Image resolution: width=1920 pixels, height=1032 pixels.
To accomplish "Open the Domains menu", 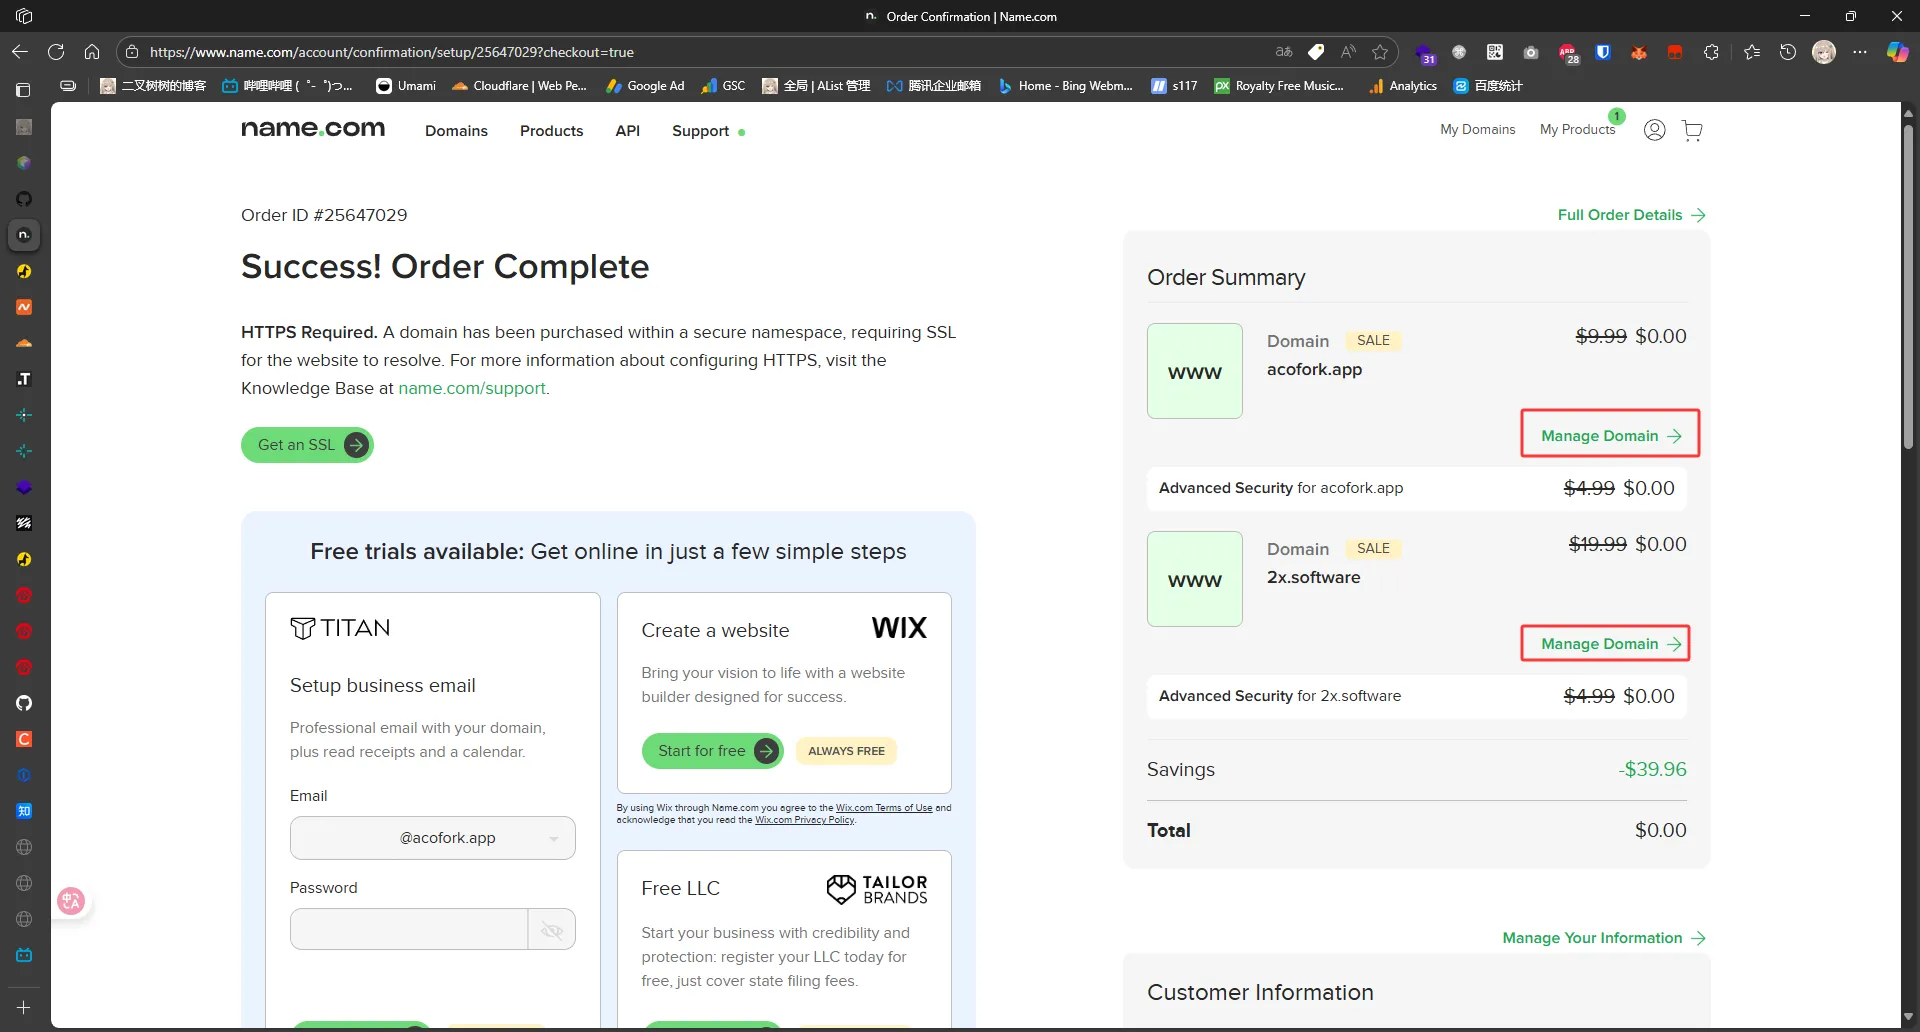I will (x=456, y=131).
